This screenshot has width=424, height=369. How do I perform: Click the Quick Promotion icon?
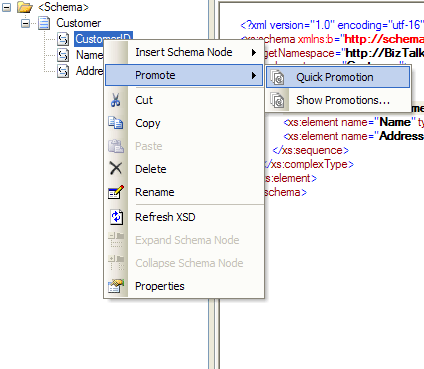pyautogui.click(x=277, y=77)
